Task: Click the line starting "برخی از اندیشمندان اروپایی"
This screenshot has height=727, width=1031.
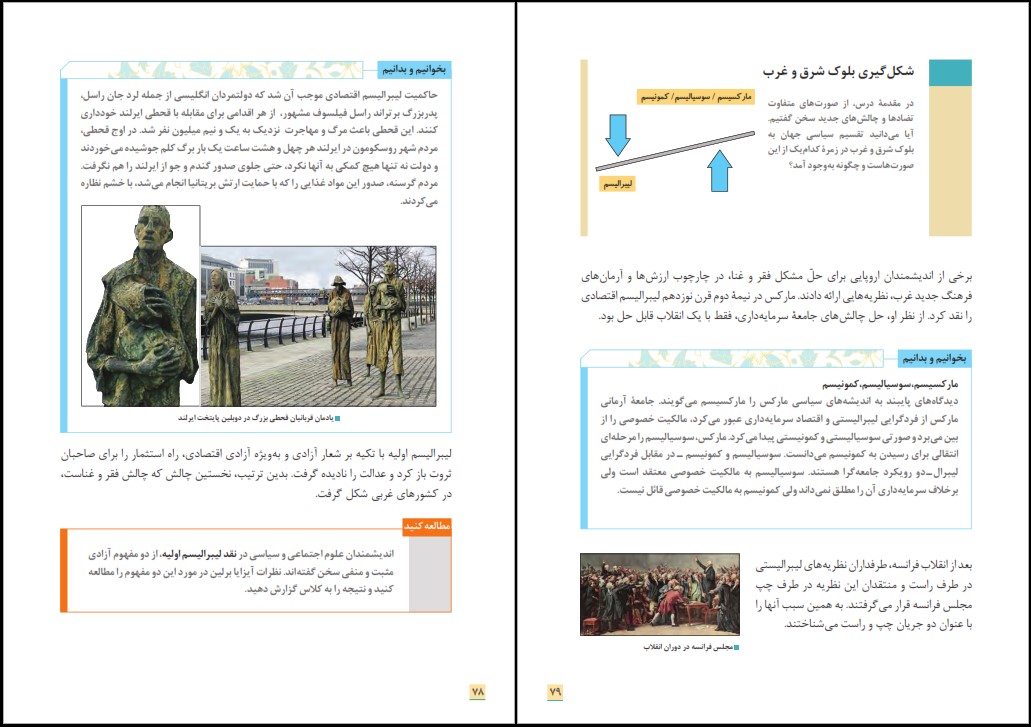Action: [777, 276]
